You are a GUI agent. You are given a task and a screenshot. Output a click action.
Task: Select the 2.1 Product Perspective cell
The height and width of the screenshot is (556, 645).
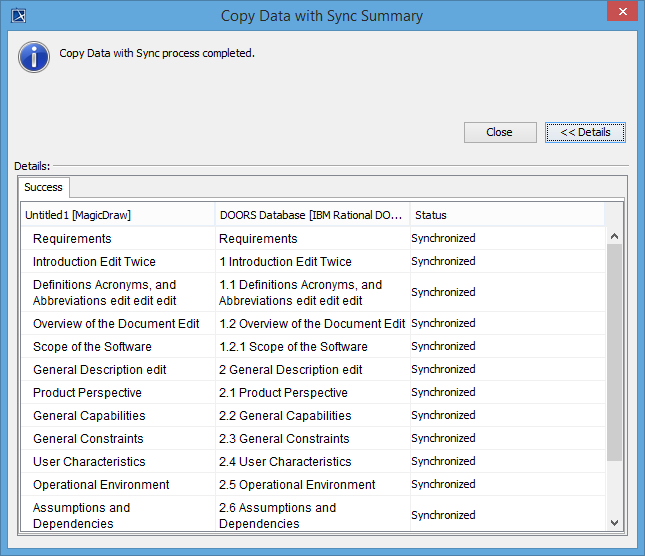pos(283,393)
